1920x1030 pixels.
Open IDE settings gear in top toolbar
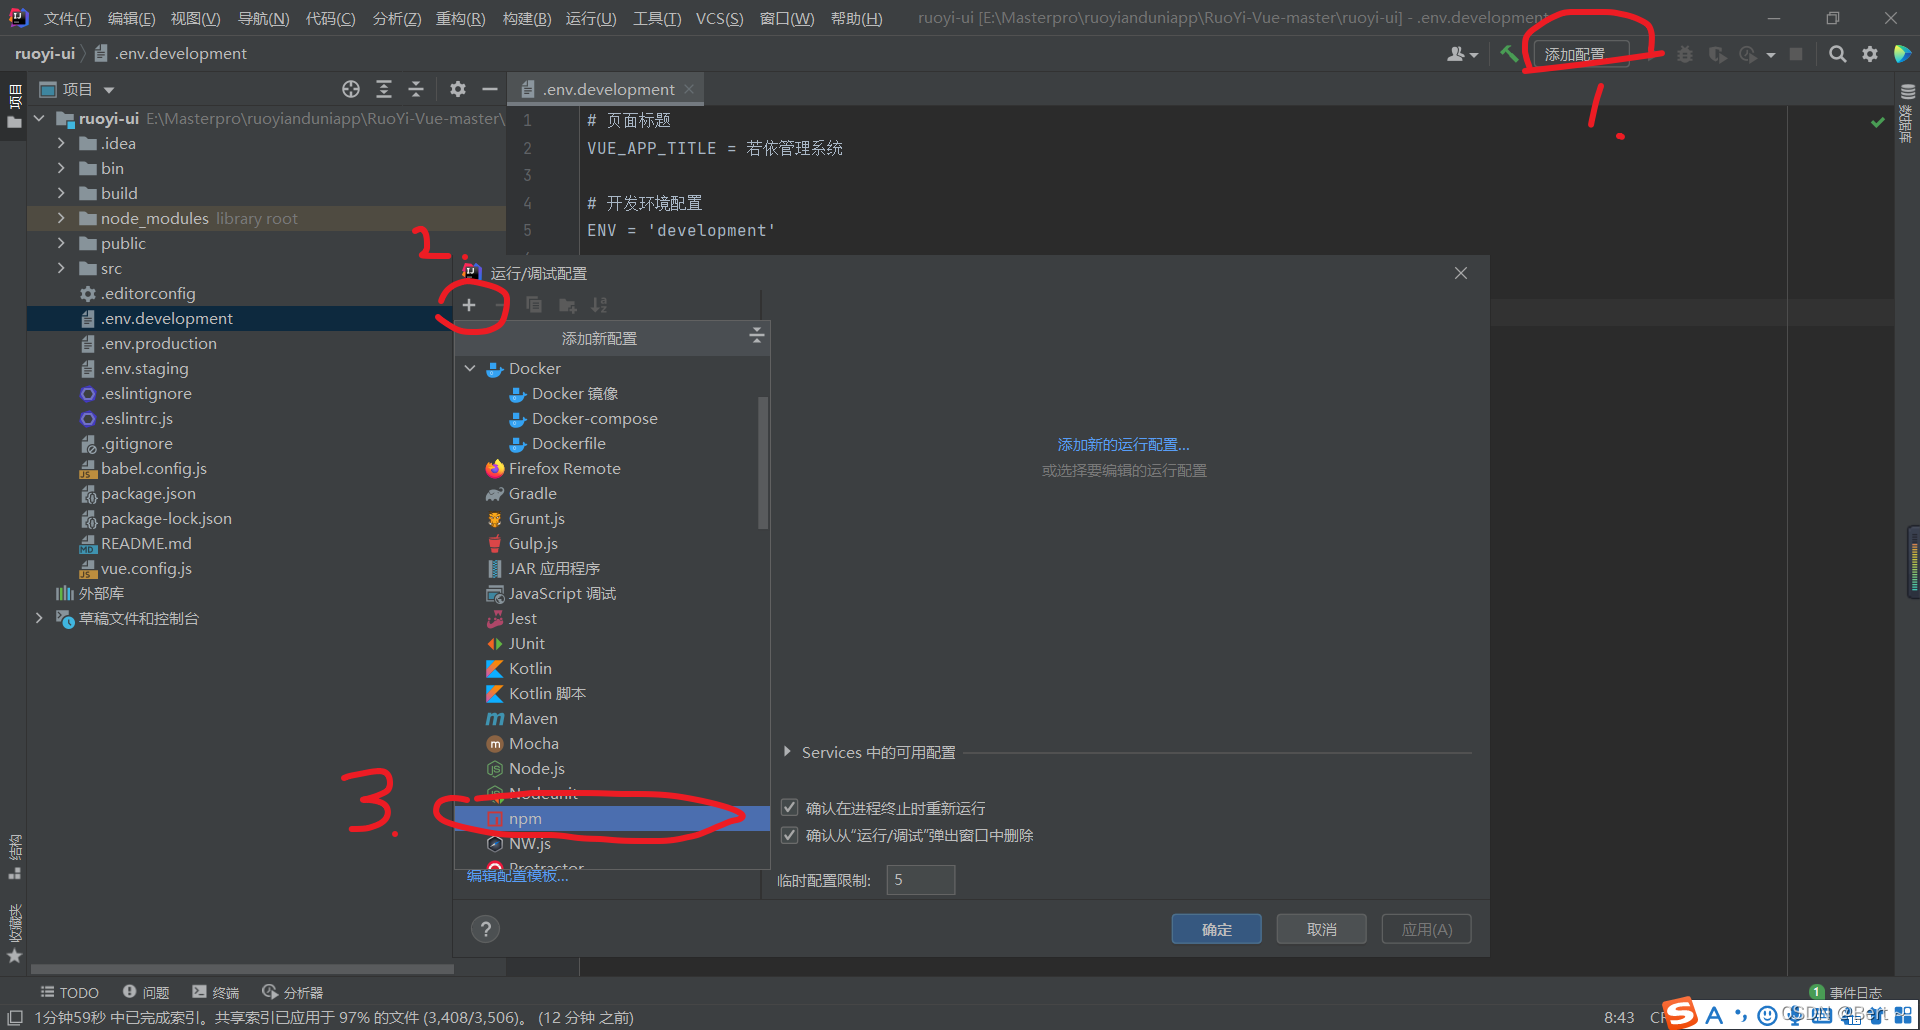(x=1869, y=54)
